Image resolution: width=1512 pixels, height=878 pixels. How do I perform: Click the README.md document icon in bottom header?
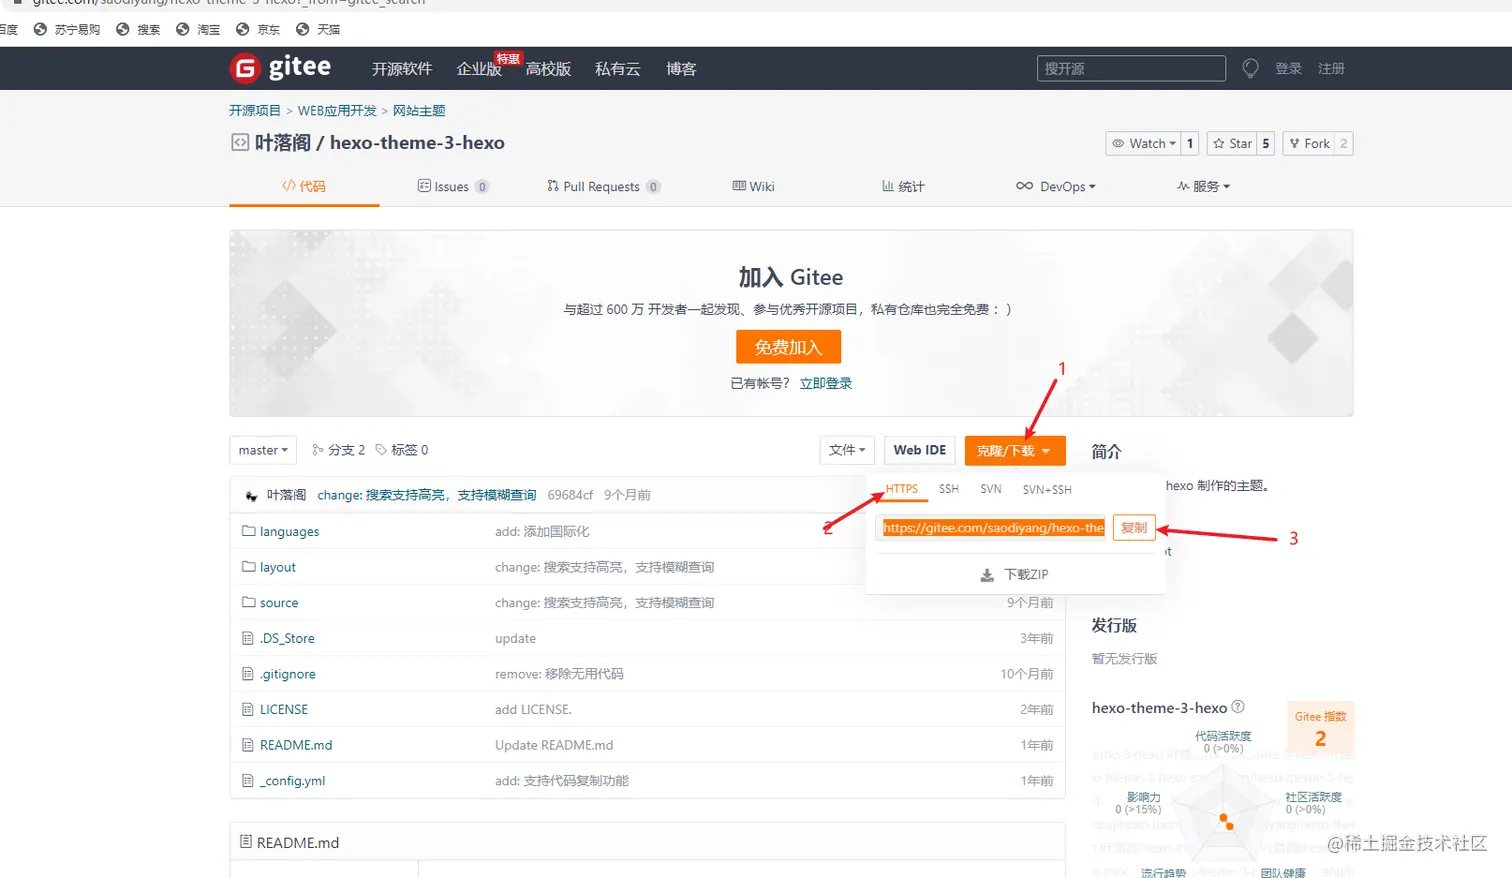pos(246,842)
